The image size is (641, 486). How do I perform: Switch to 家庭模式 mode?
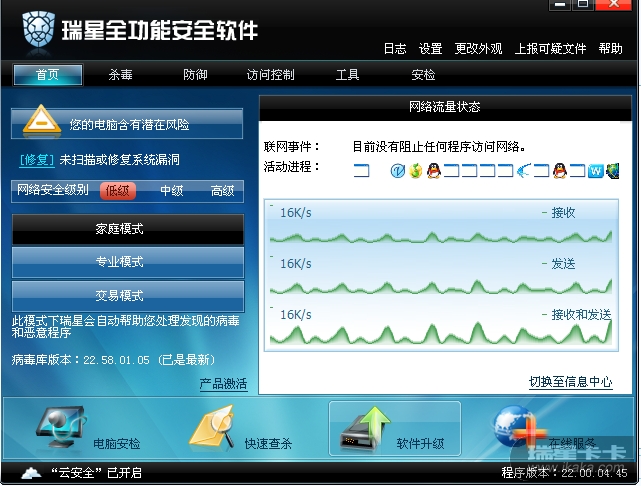point(128,229)
